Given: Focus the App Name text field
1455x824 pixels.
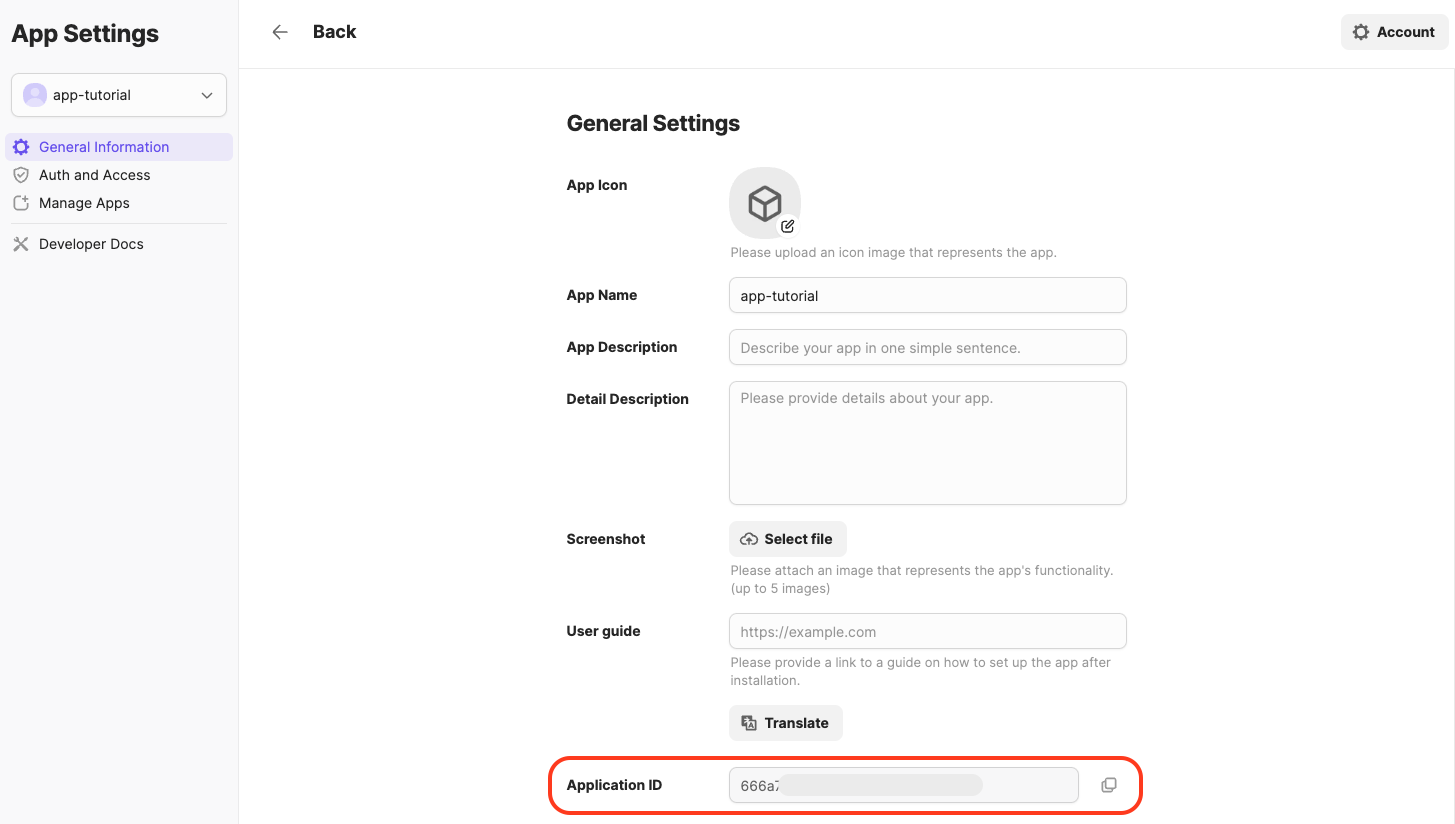Looking at the screenshot, I should [x=927, y=296].
